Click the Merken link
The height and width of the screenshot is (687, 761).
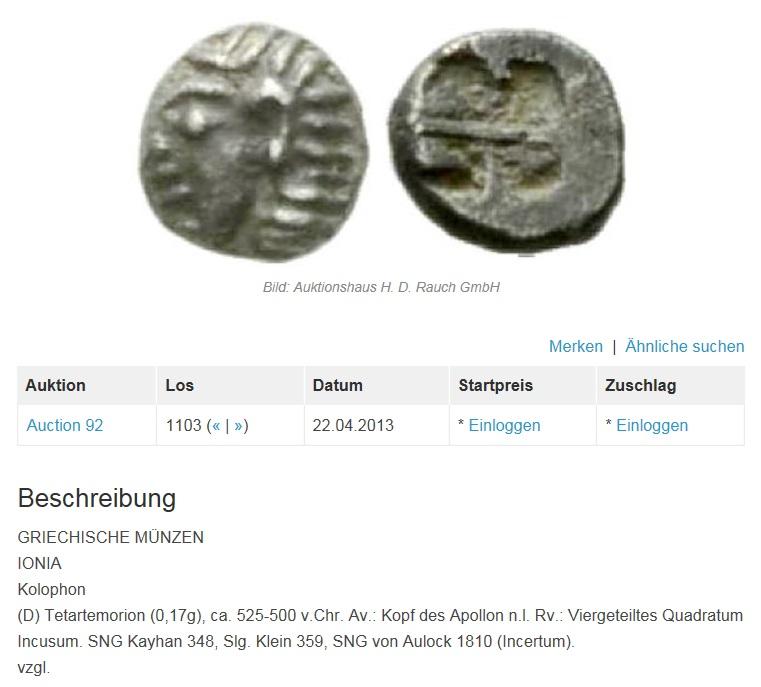click(x=576, y=346)
